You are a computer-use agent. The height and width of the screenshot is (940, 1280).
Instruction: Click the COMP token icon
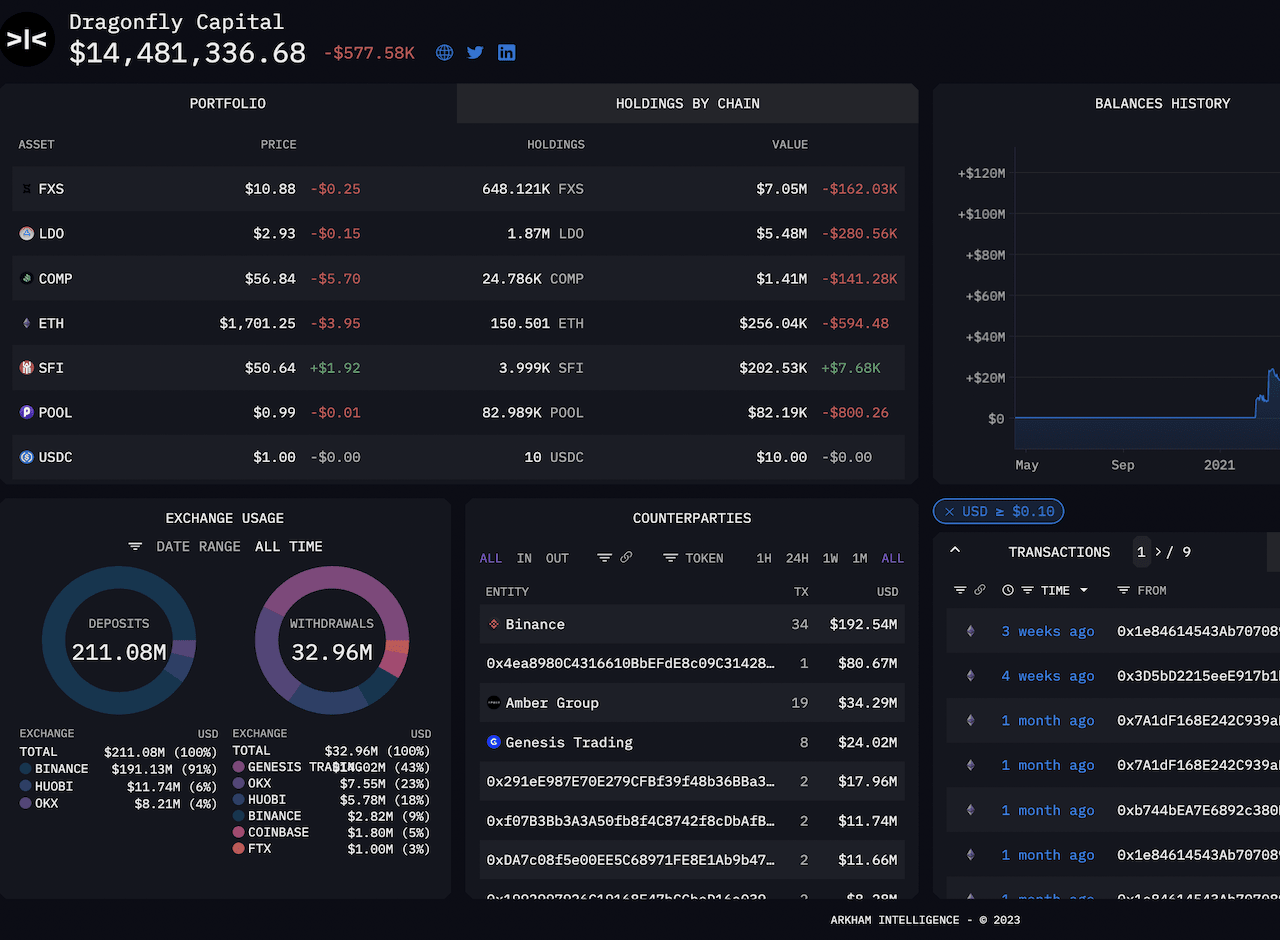pos(27,278)
